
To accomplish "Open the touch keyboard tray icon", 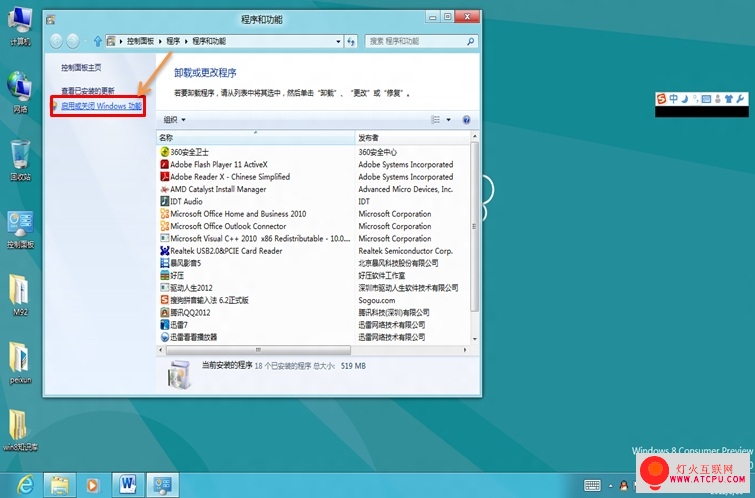I will tap(592, 485).
